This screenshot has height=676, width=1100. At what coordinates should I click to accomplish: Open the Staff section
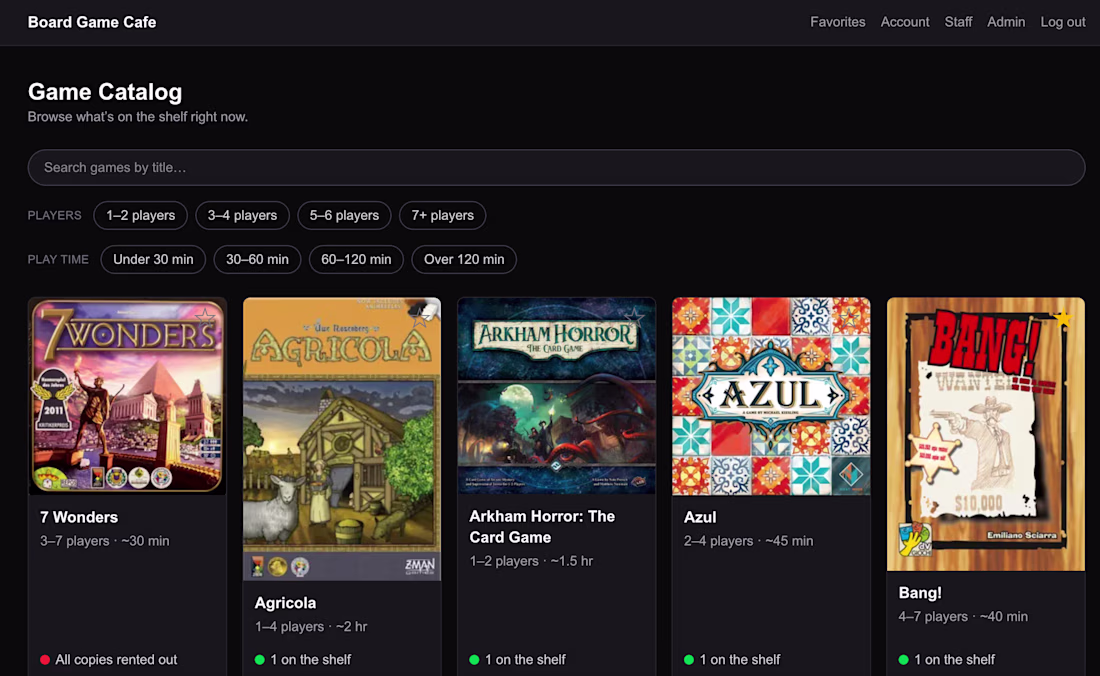[x=958, y=22]
